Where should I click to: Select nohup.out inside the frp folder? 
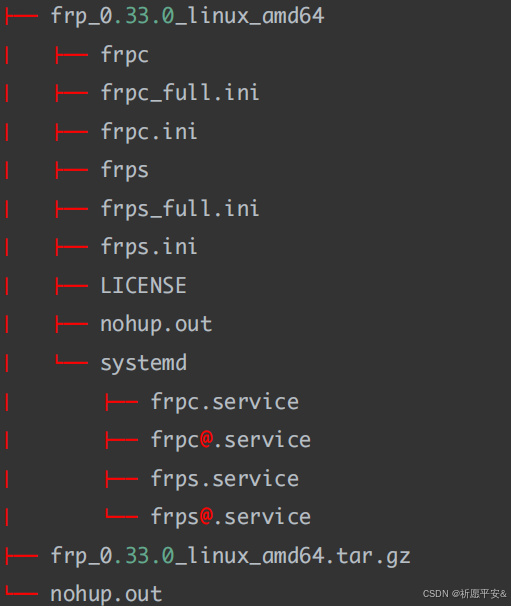[156, 325]
